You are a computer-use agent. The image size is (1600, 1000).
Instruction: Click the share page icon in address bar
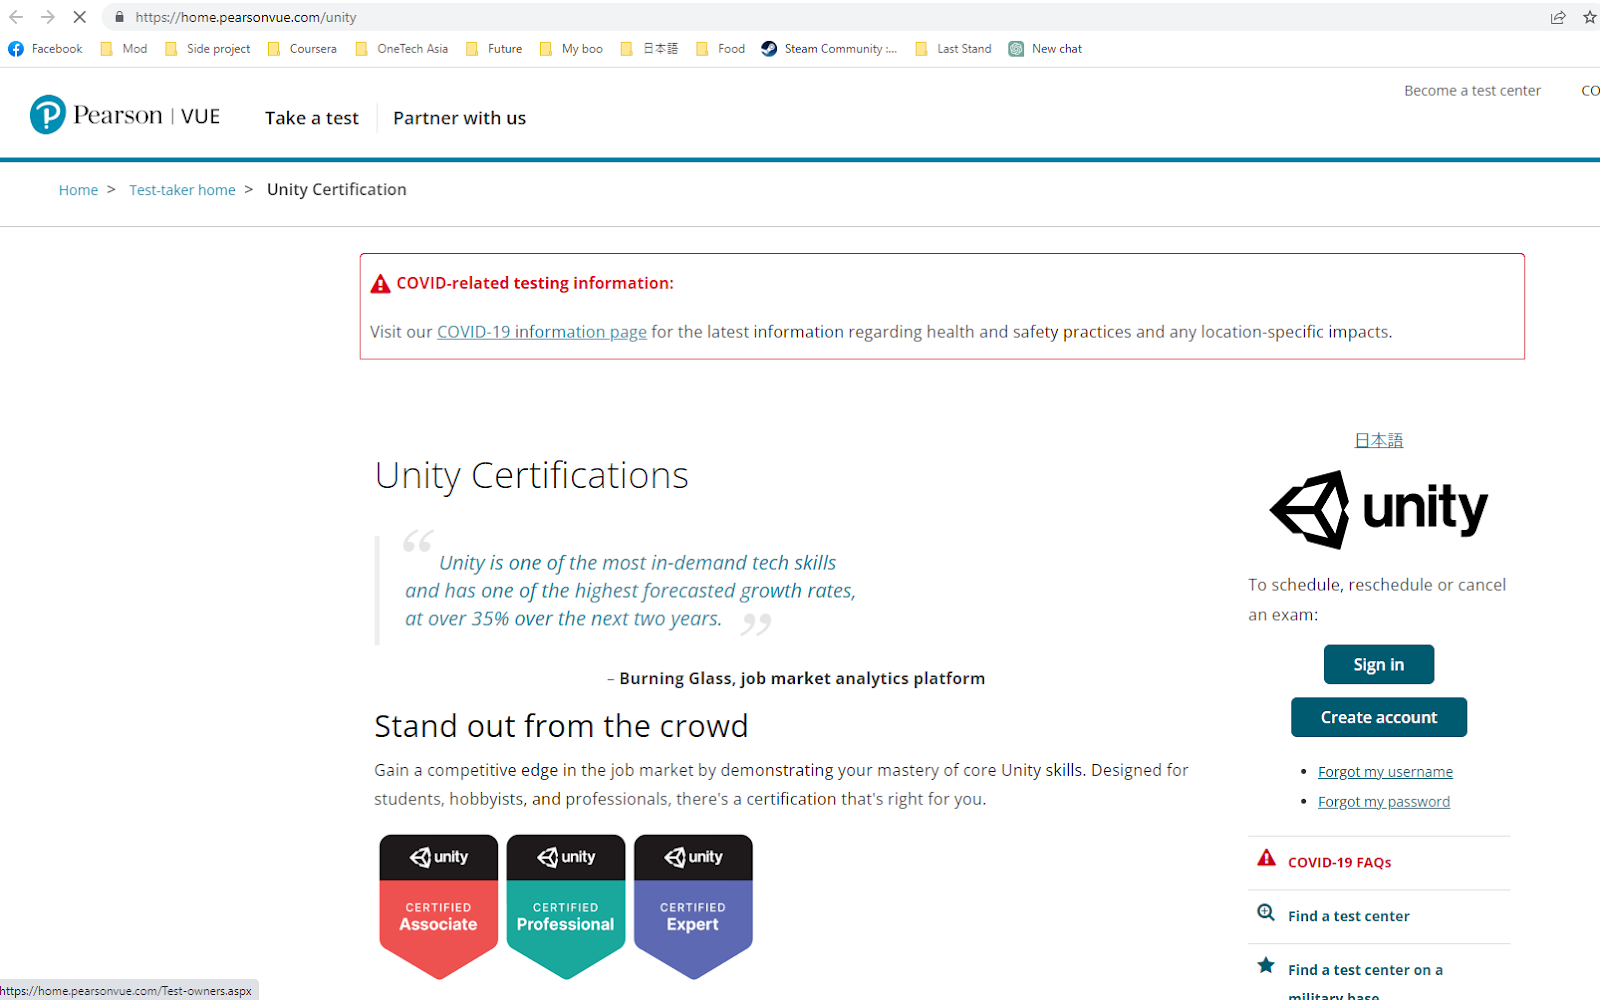(1558, 17)
